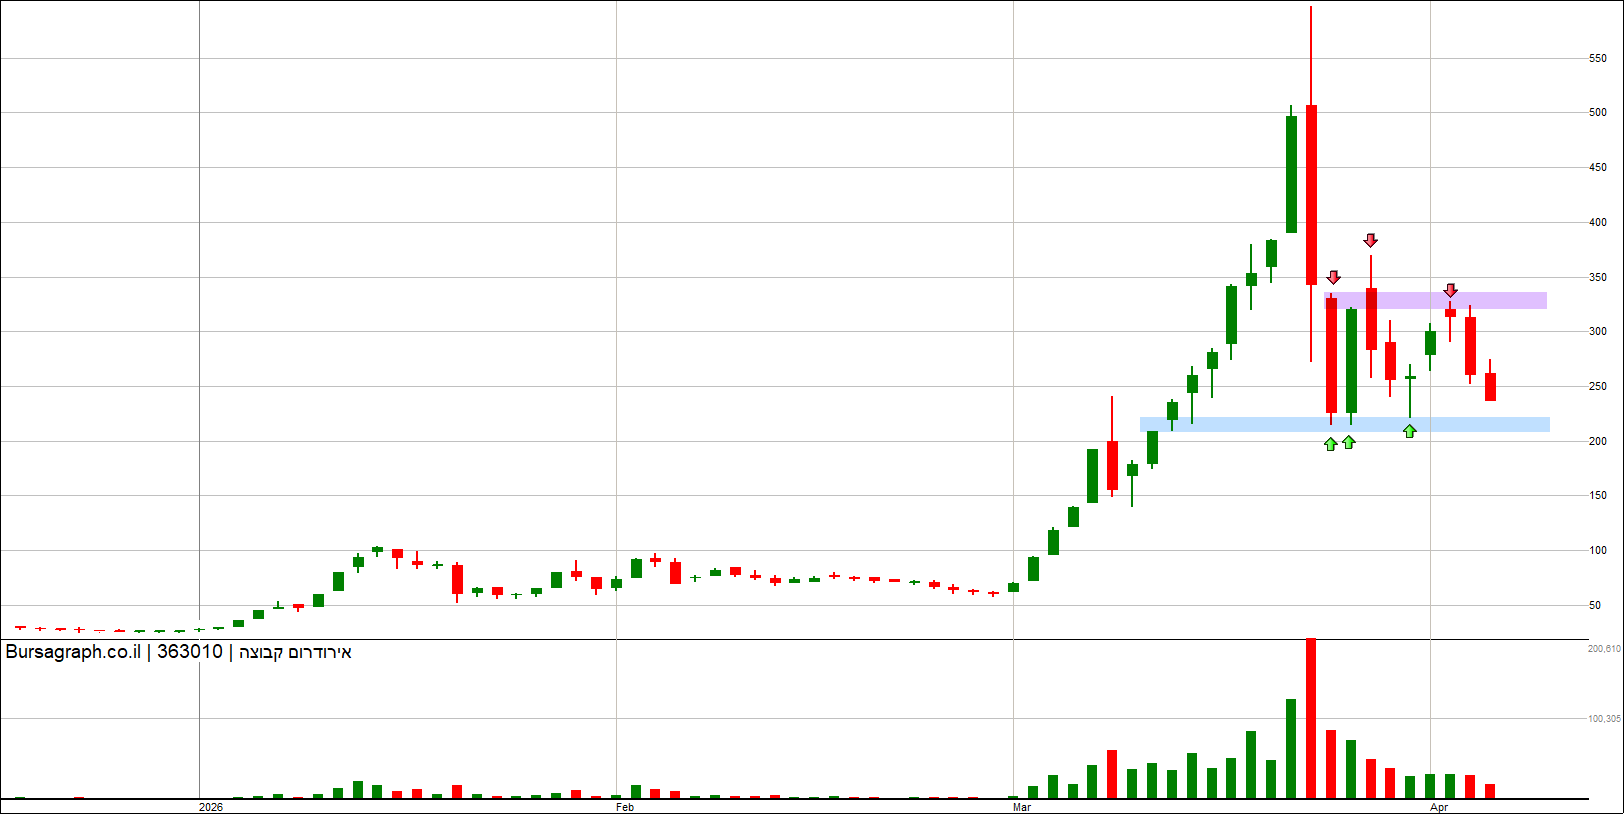
Task: Click the 500 price axis label
Action: 1598,112
